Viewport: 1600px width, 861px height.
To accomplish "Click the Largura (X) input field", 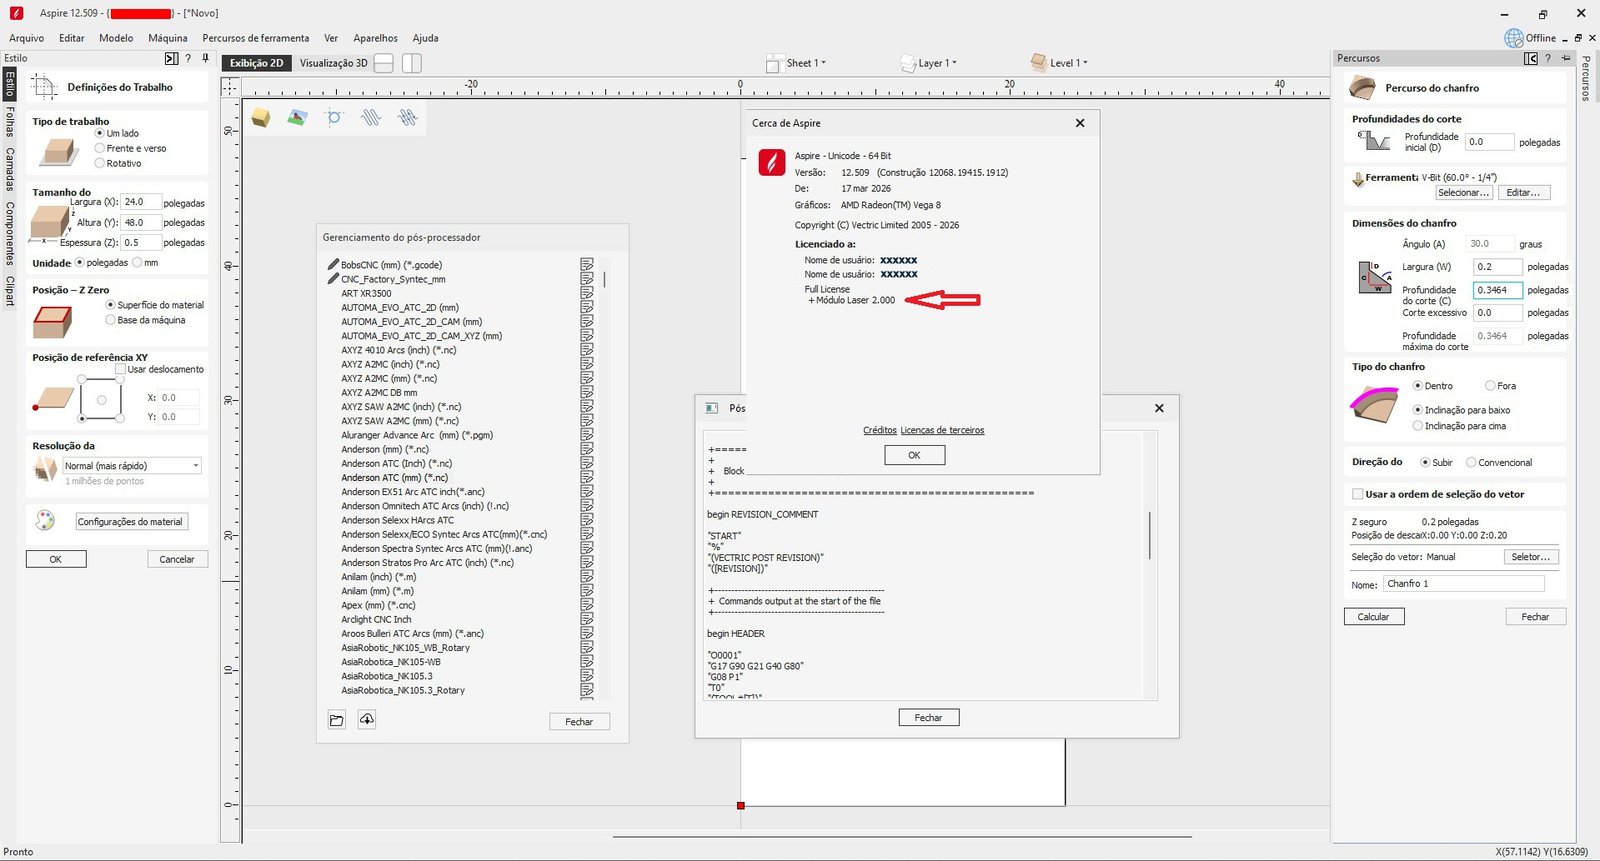I will point(140,202).
